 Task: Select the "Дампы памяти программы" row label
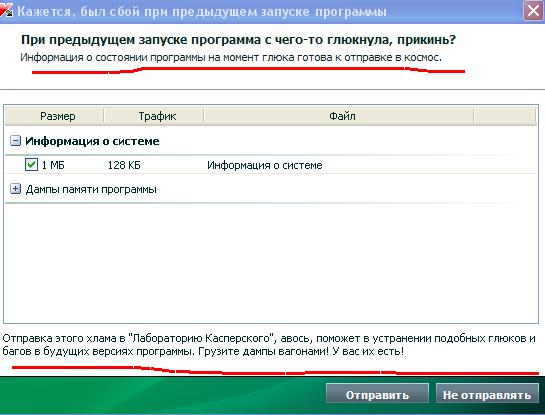(91, 189)
